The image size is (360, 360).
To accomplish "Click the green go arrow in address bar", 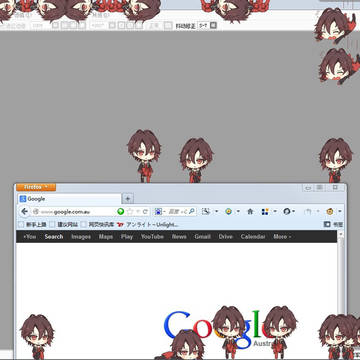I will point(121,211).
